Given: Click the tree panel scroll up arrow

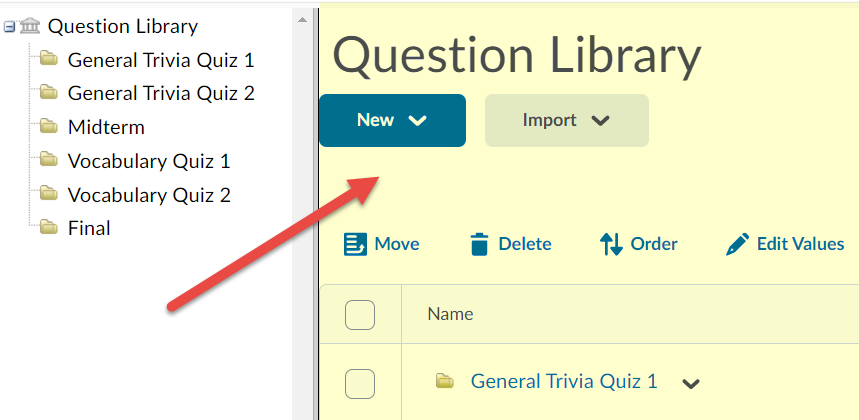Looking at the screenshot, I should pyautogui.click(x=301, y=18).
